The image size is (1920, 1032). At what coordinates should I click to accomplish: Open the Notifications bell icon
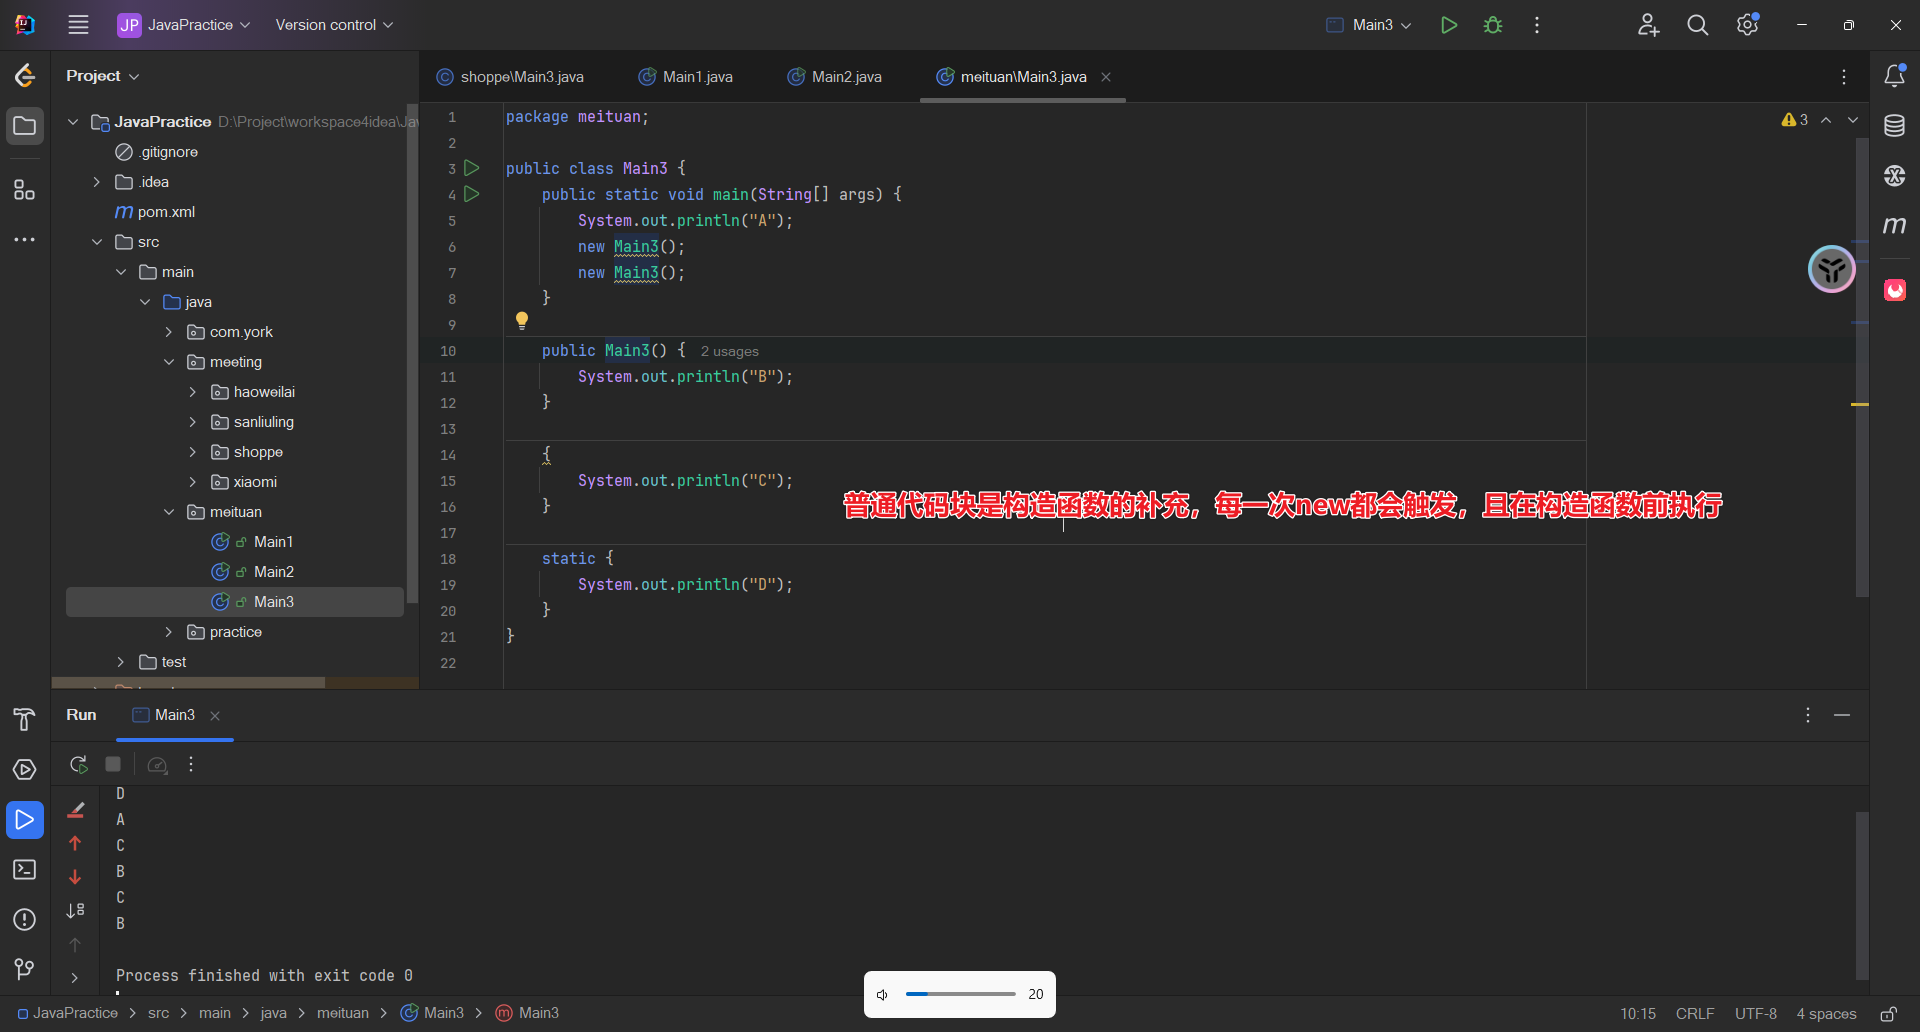(1894, 76)
